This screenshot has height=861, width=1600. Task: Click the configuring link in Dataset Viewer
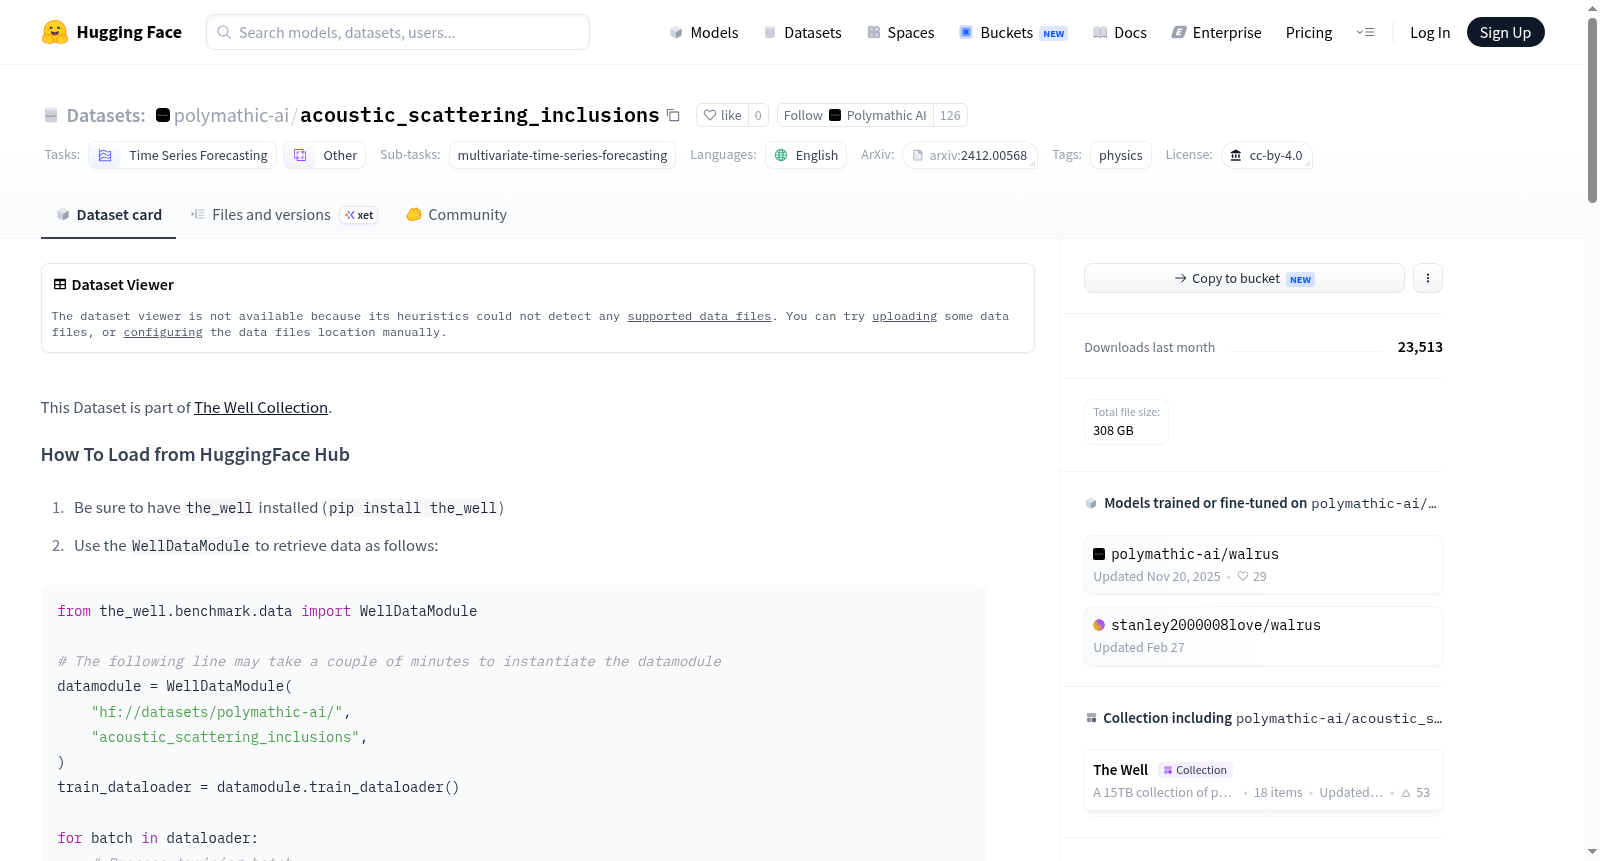(x=163, y=332)
